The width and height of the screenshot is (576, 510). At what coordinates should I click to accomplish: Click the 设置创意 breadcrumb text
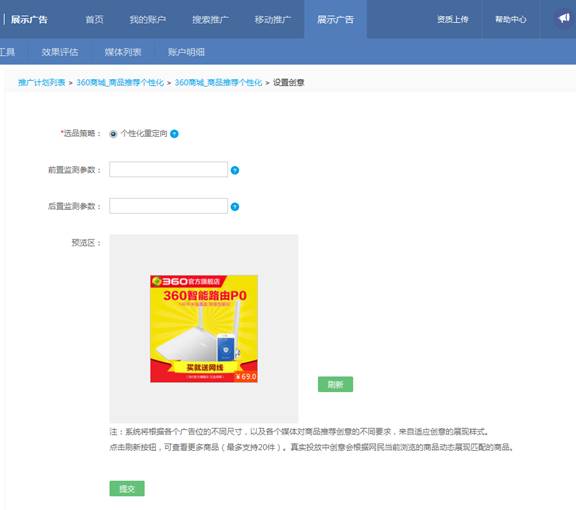click(288, 83)
